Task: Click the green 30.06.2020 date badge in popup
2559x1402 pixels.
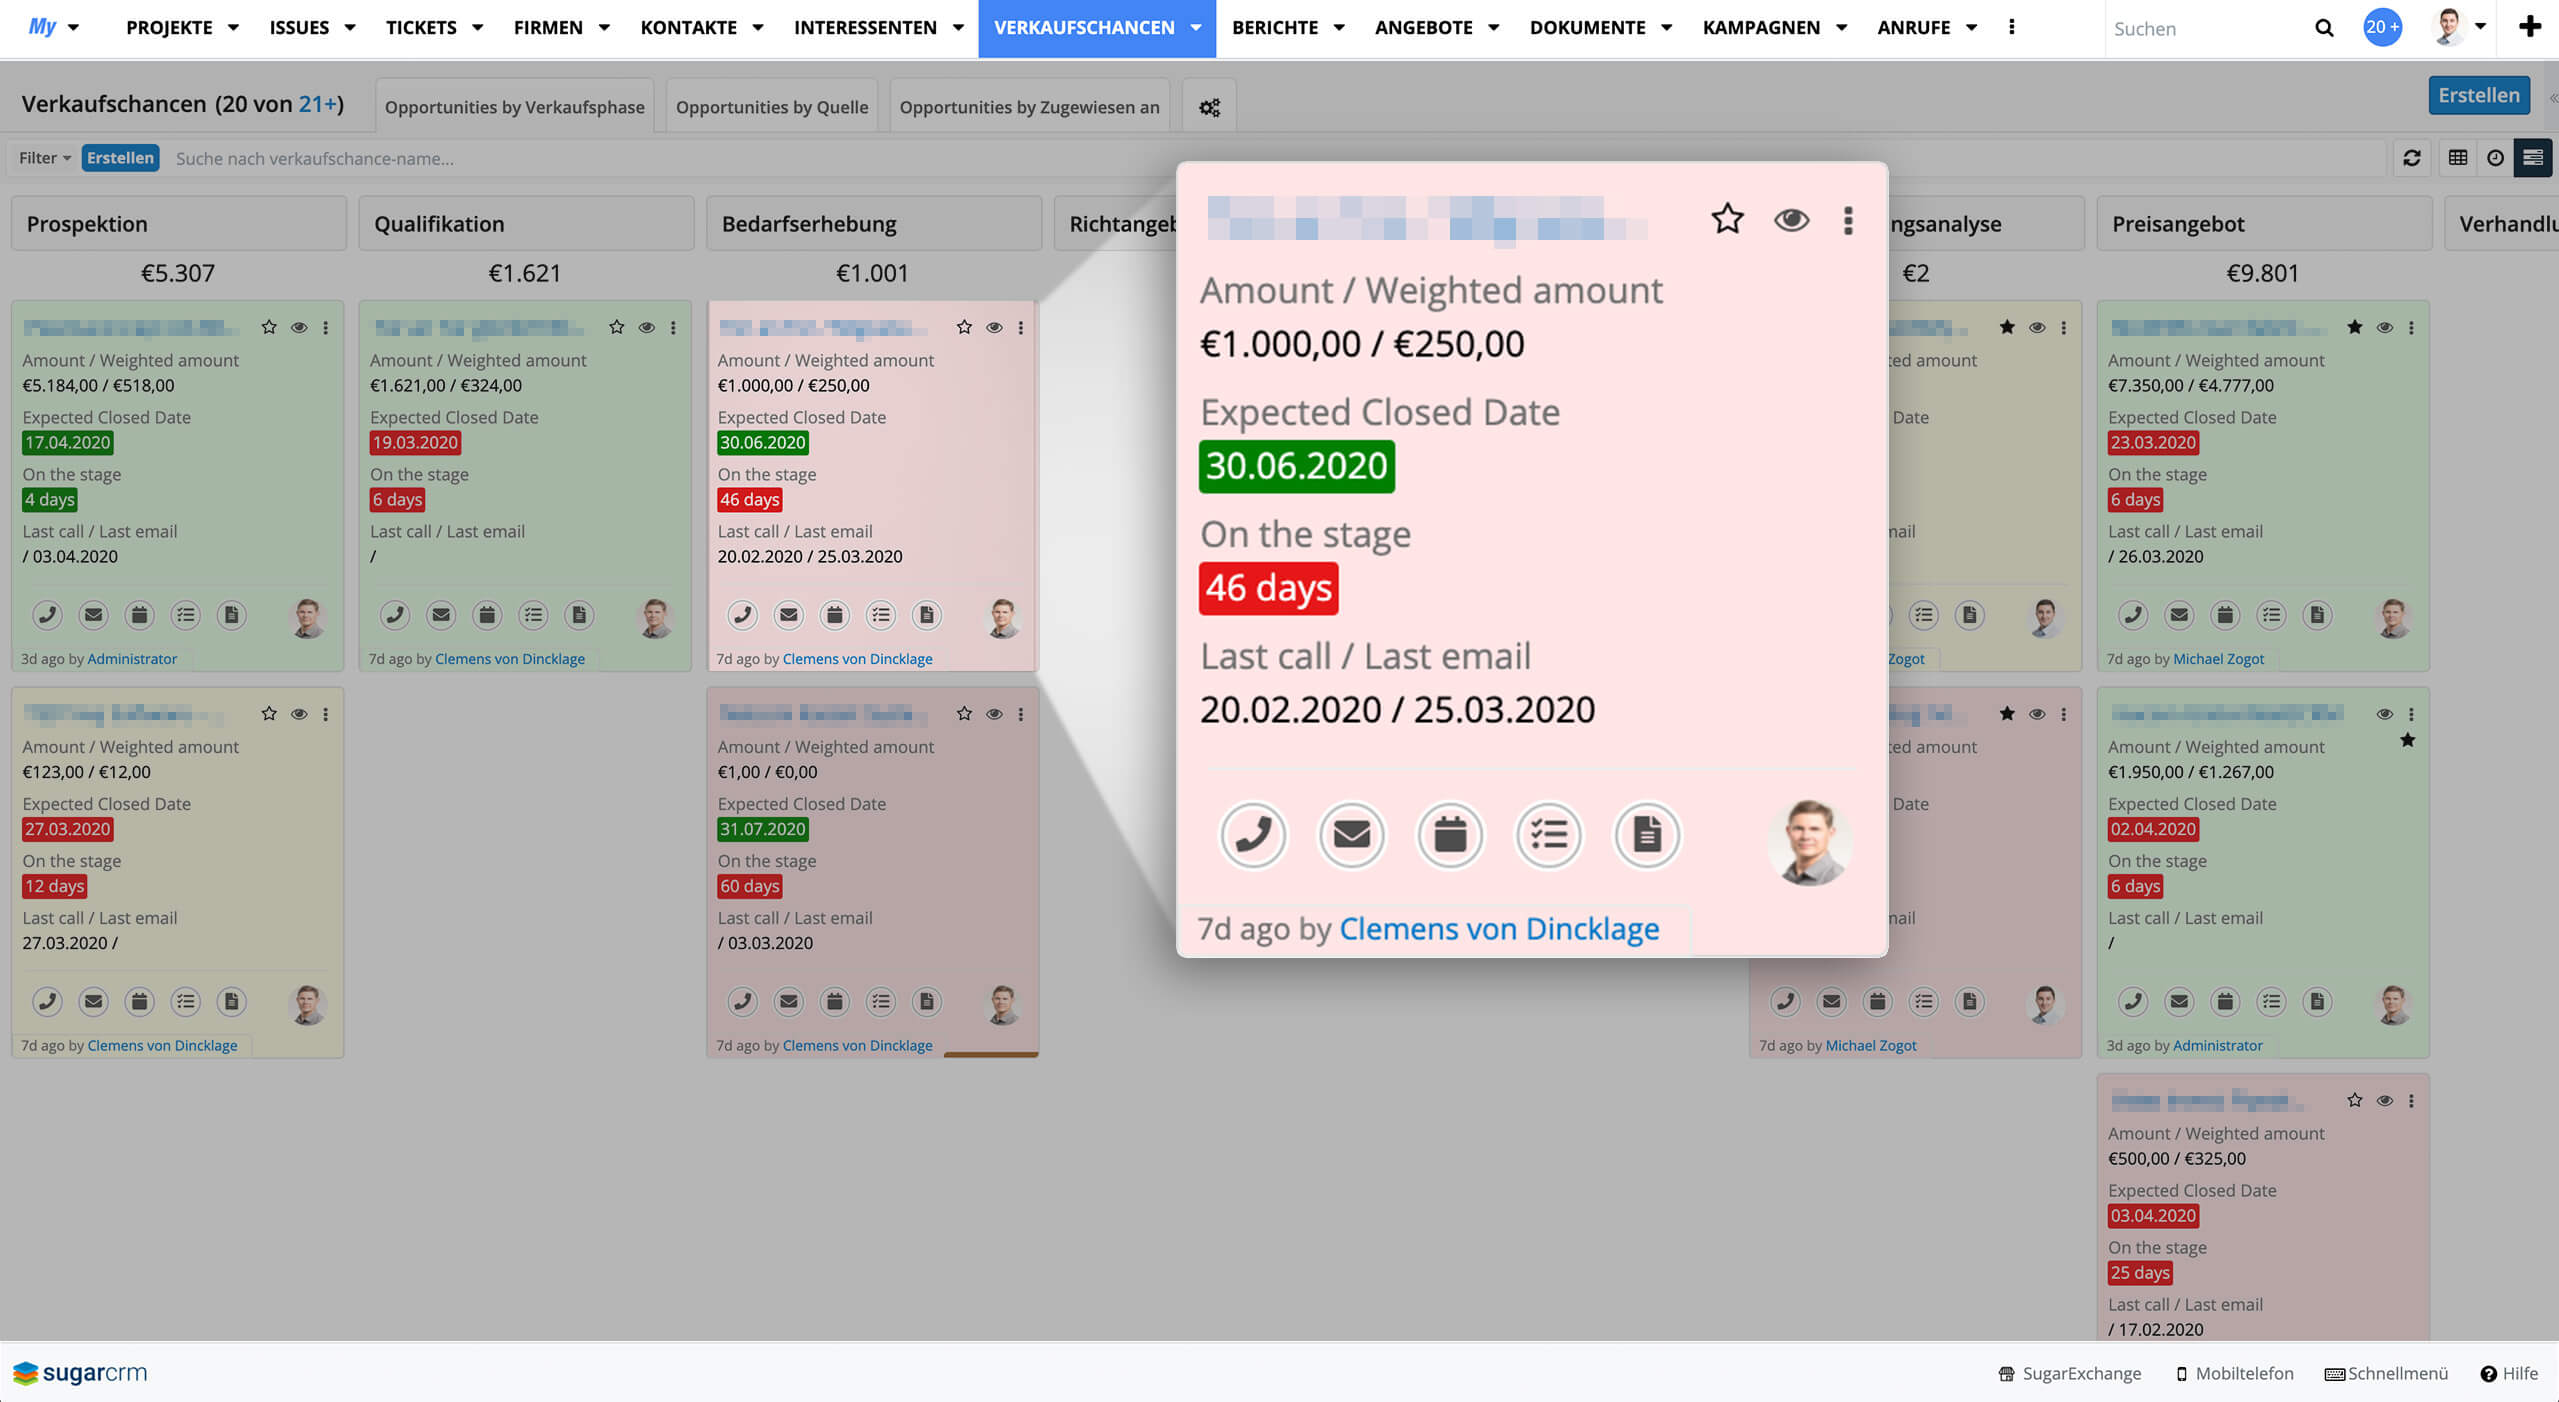Action: (x=1296, y=466)
